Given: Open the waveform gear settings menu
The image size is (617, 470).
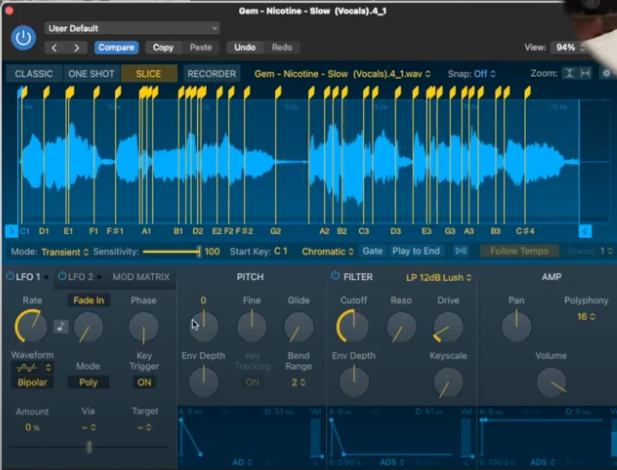Looking at the screenshot, I should 606,73.
